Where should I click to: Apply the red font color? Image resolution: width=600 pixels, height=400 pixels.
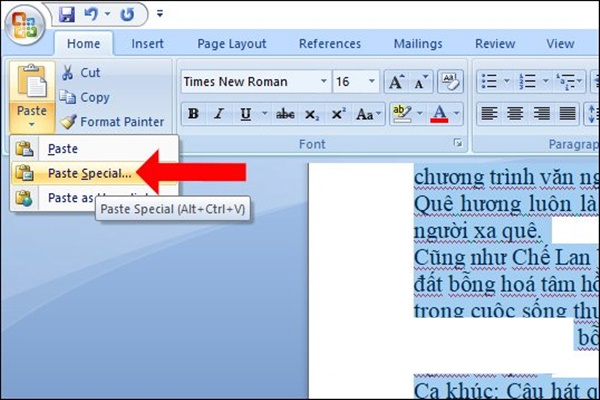(439, 114)
